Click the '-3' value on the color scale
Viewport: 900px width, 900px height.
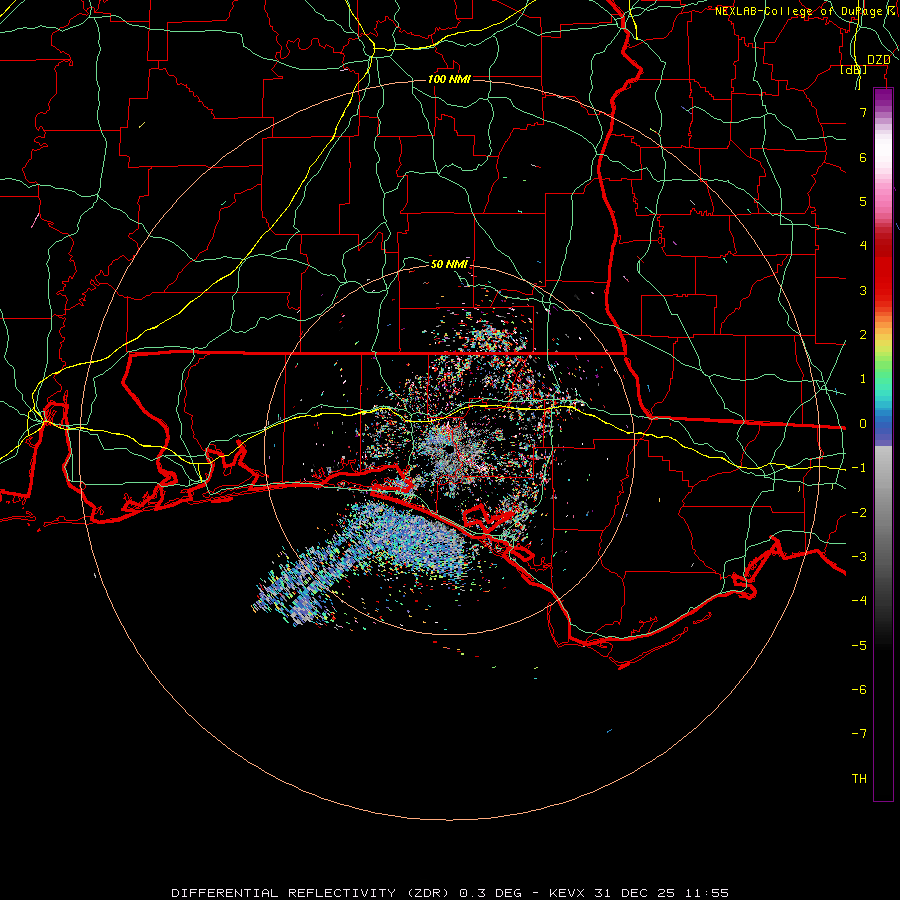[859, 556]
